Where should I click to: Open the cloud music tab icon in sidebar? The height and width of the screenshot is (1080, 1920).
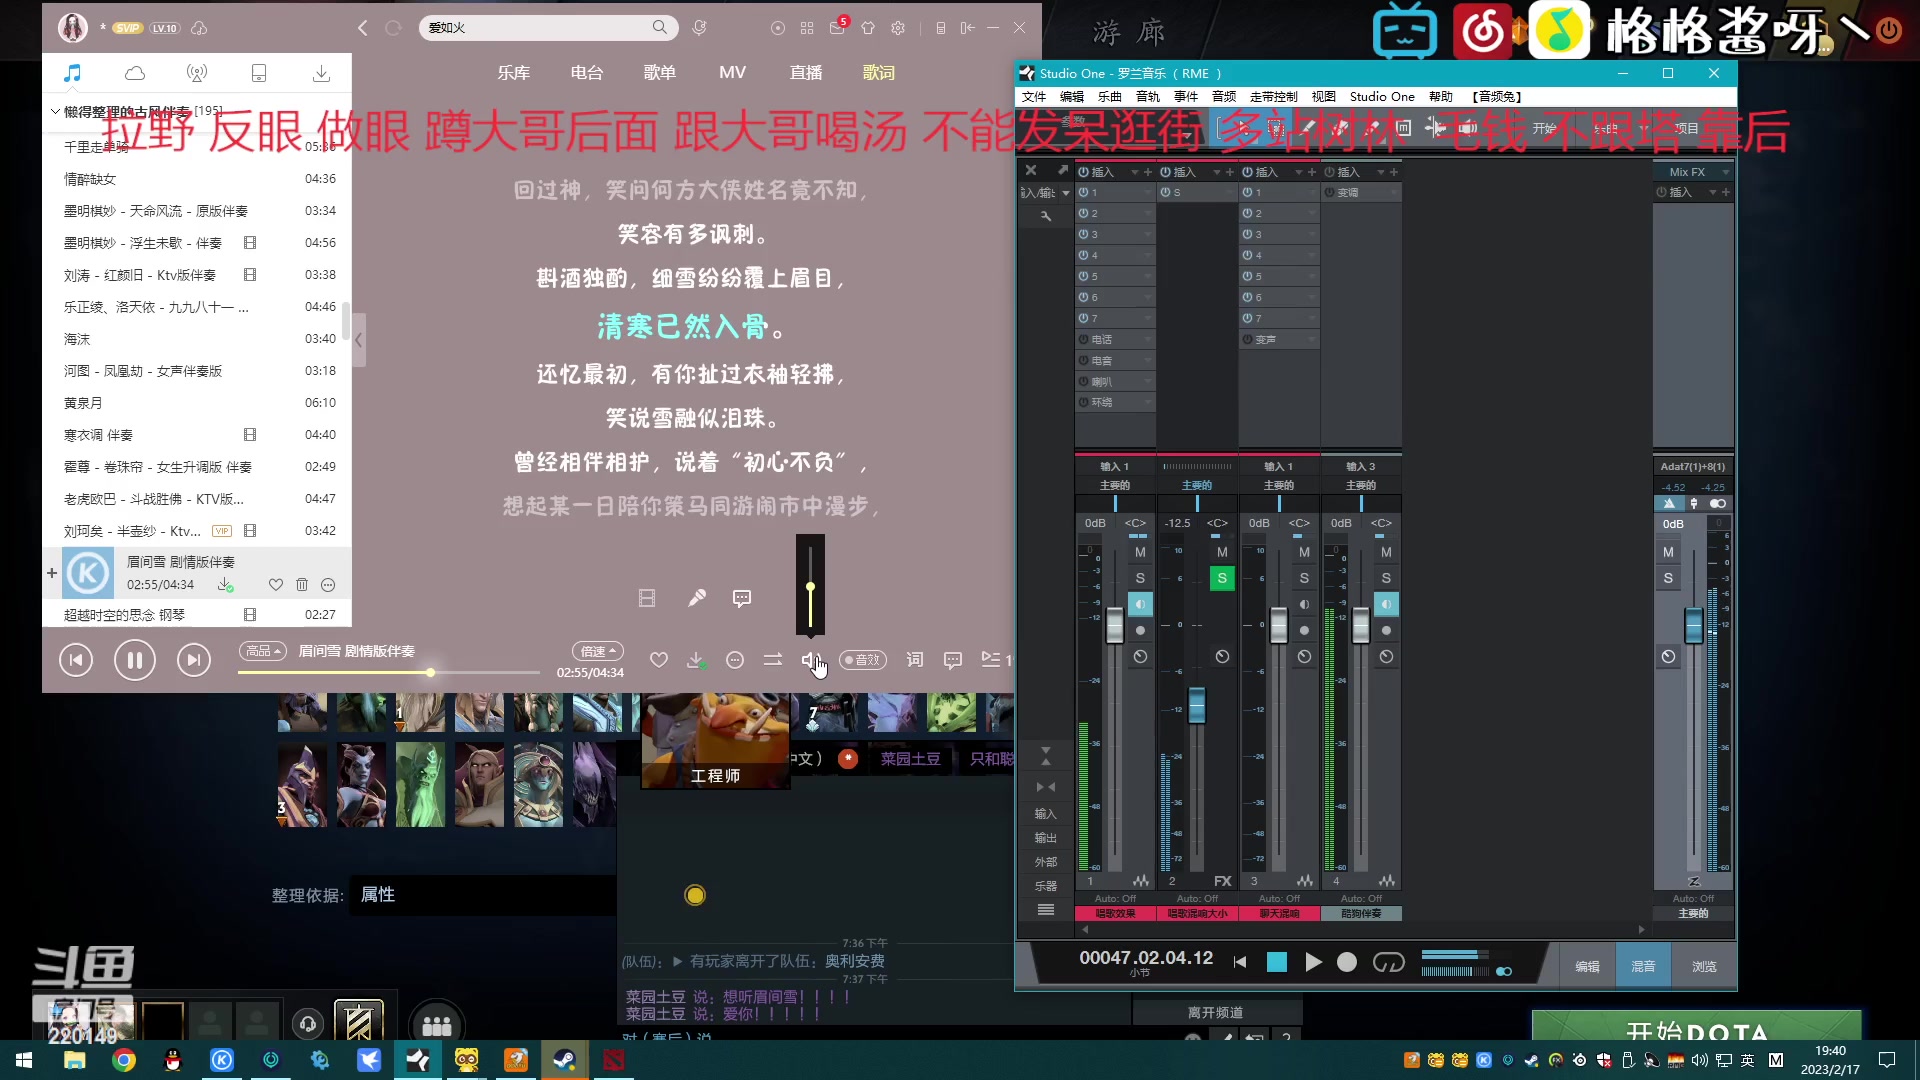pos(135,73)
